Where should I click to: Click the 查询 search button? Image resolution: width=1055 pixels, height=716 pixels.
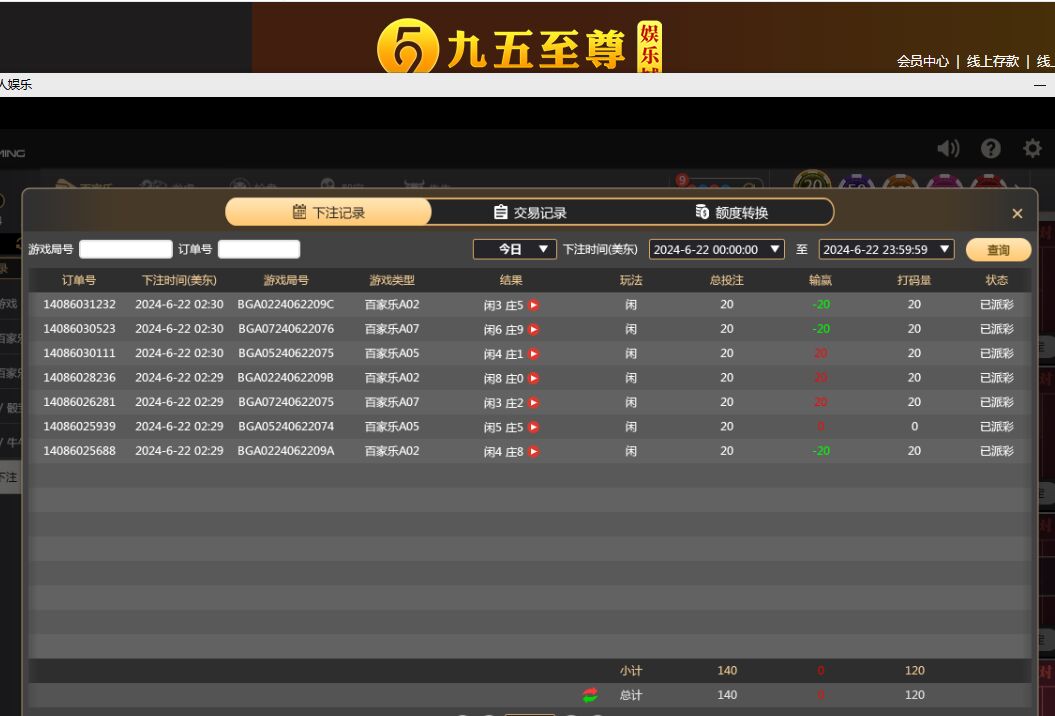[x=998, y=250]
